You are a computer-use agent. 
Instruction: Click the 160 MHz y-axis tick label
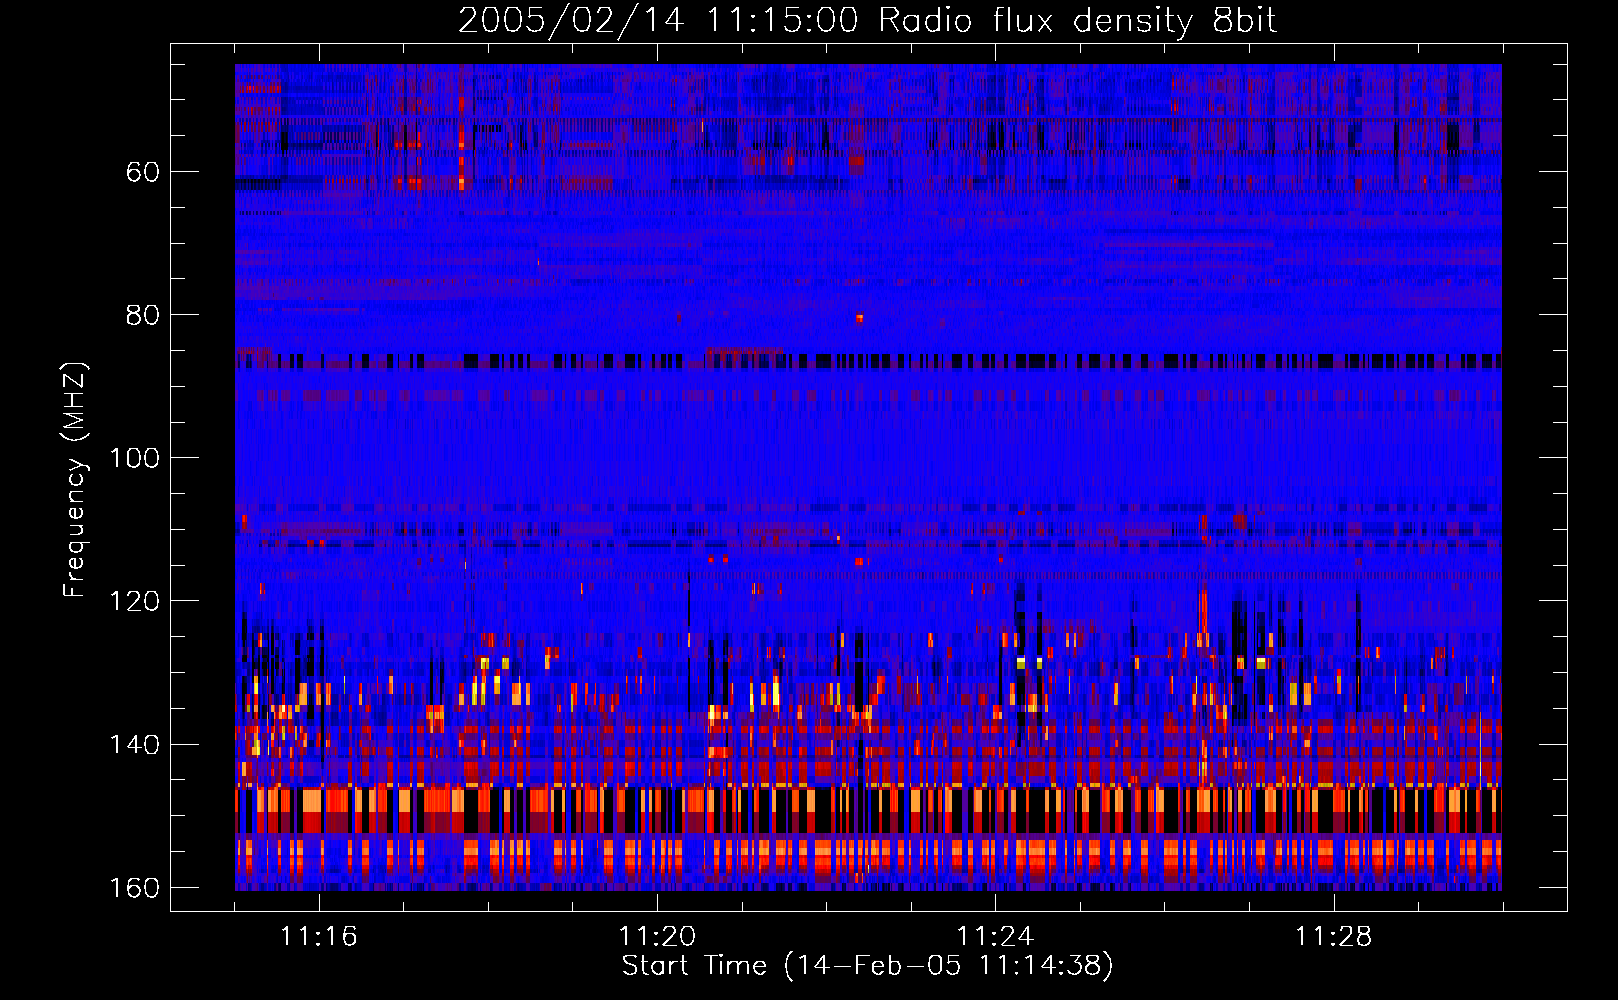134,888
